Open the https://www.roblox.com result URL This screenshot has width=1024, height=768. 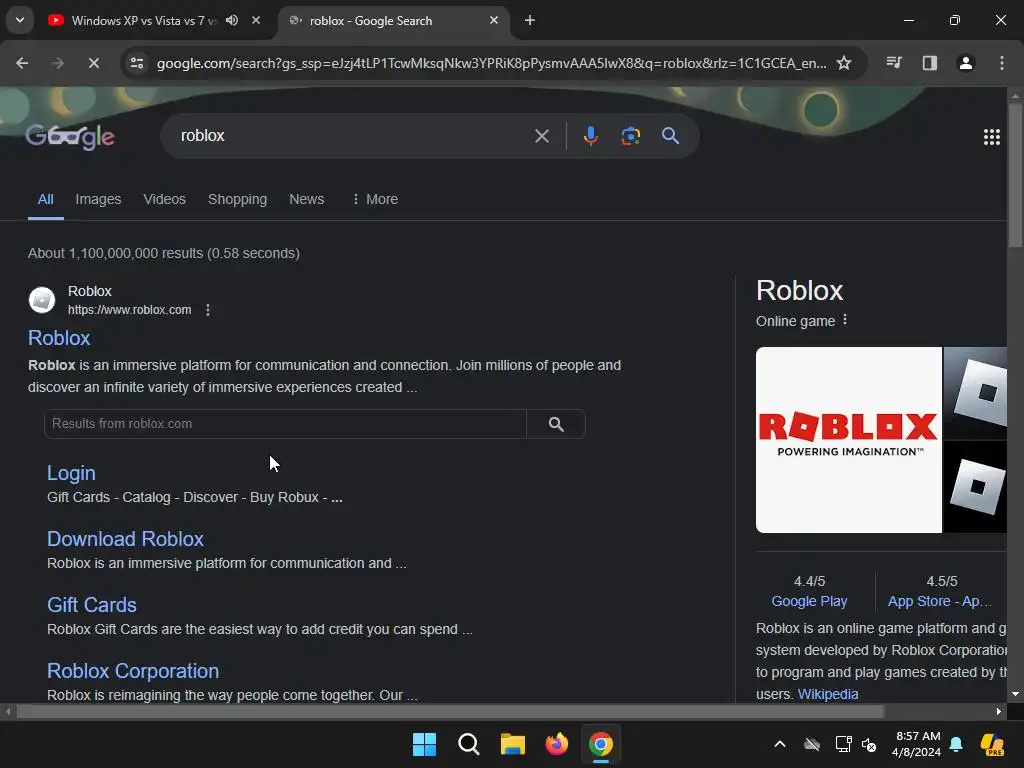coord(129,310)
